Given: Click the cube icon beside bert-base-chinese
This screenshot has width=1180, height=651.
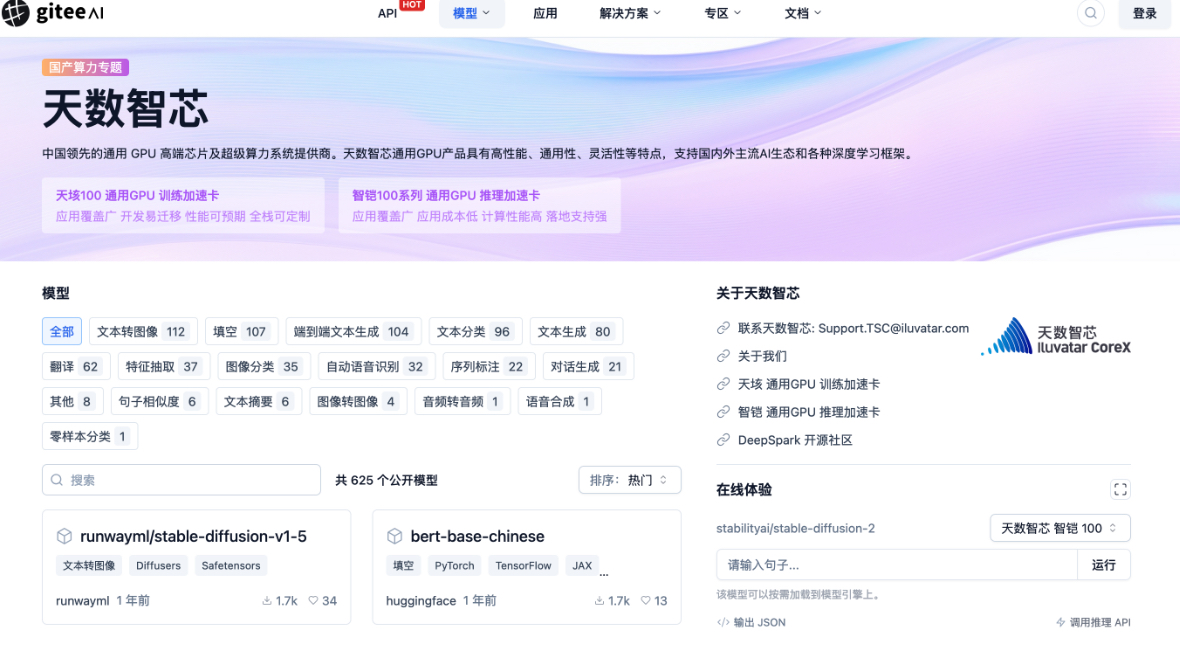Looking at the screenshot, I should [394, 536].
